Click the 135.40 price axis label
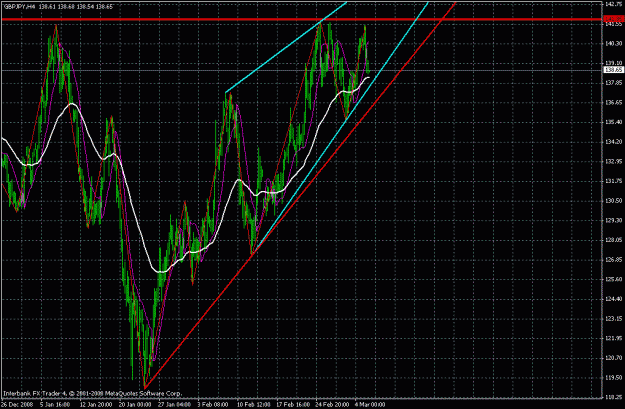This screenshot has height=409, width=625. click(x=614, y=122)
